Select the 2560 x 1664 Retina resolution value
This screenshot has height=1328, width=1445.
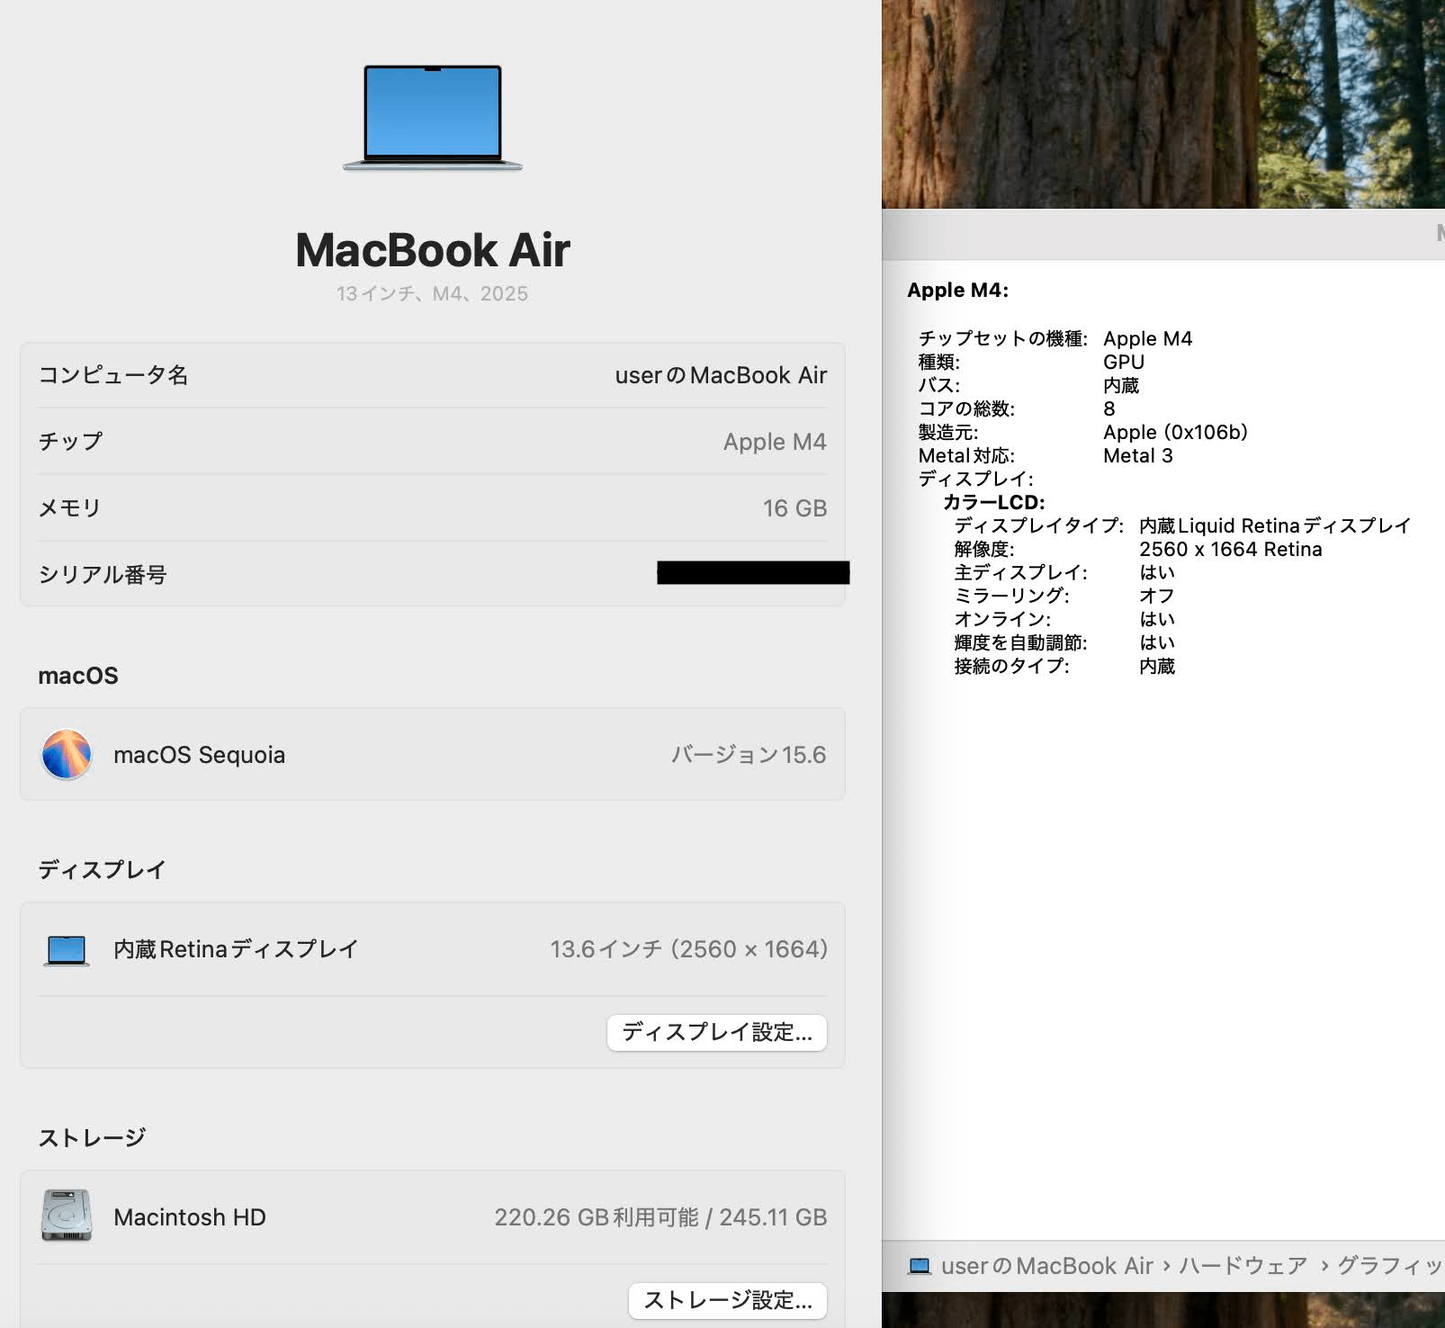click(1232, 548)
